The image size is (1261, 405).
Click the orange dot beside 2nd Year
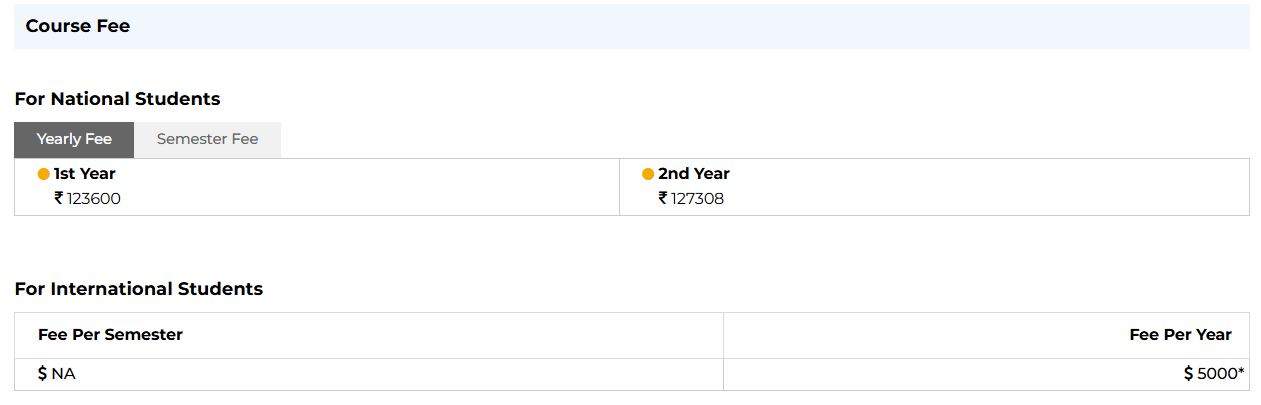(x=648, y=174)
